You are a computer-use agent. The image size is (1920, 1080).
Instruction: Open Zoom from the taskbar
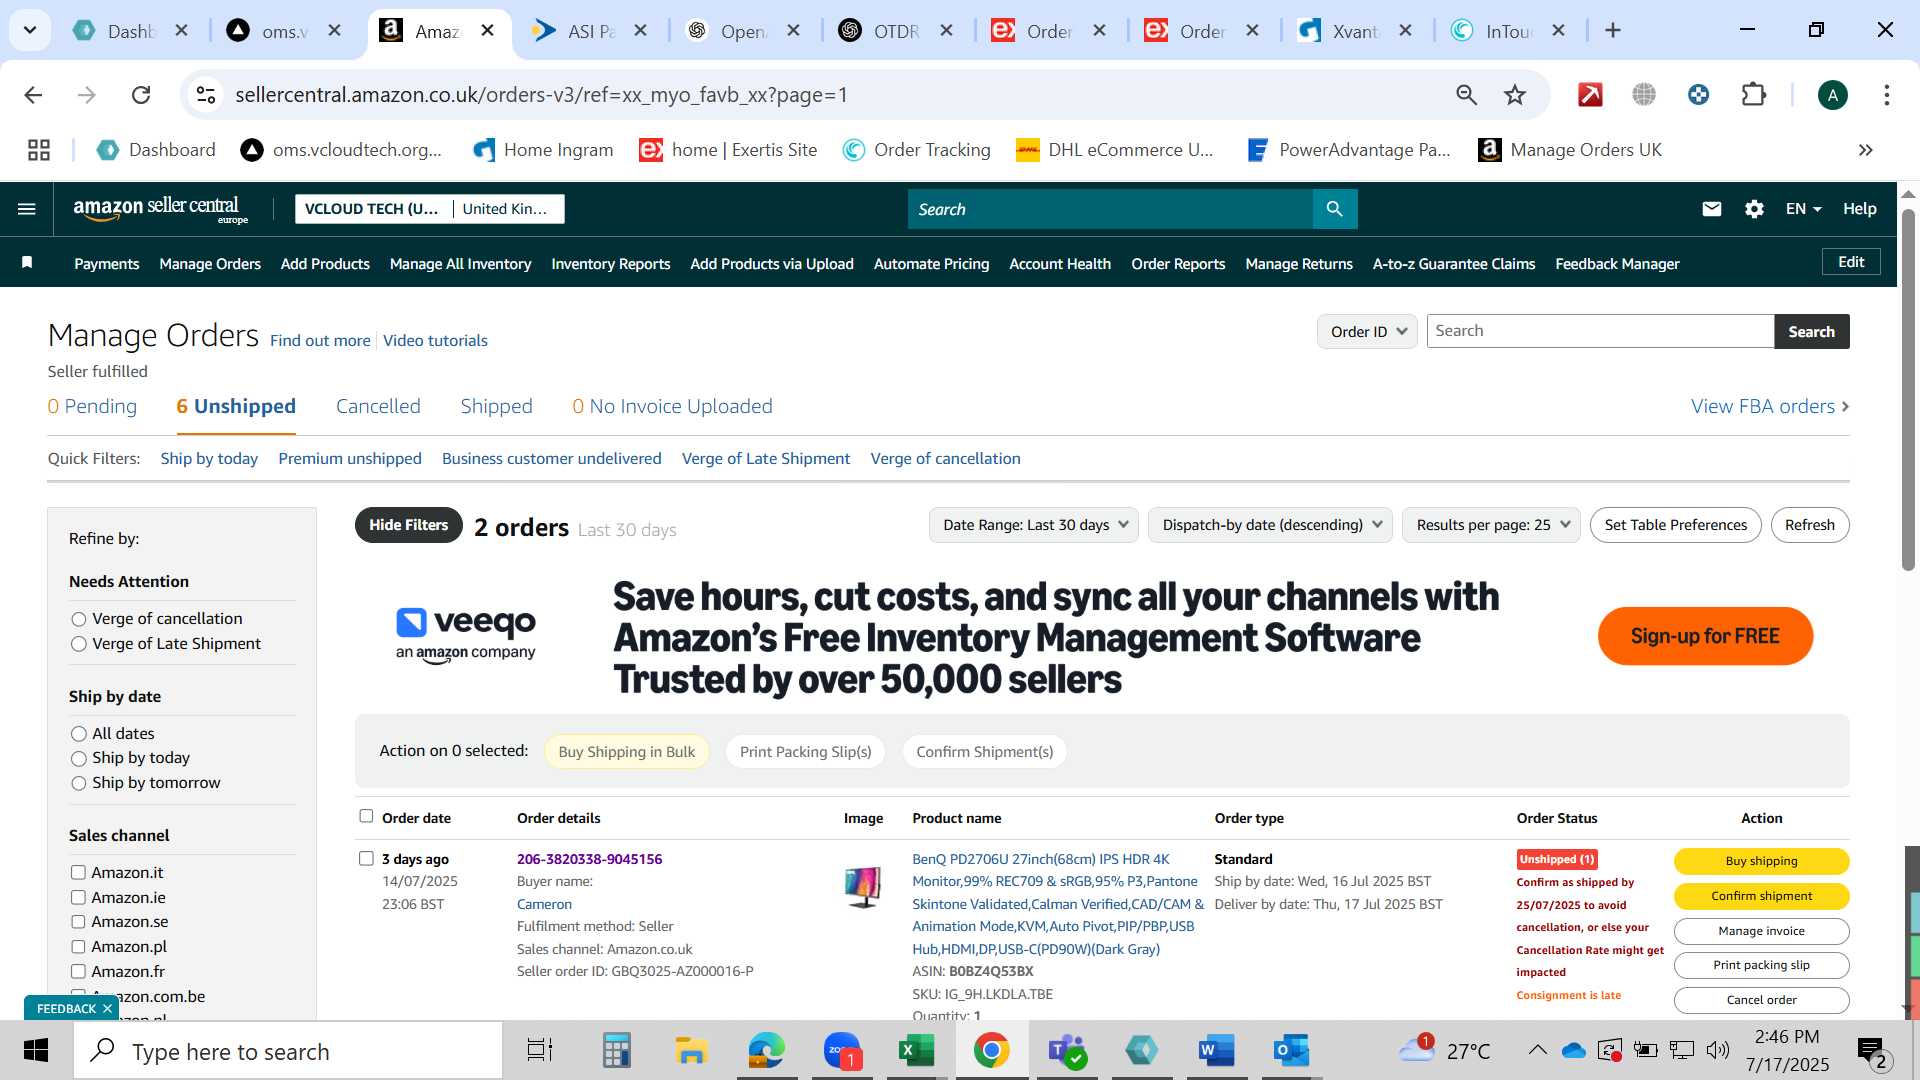click(842, 1051)
